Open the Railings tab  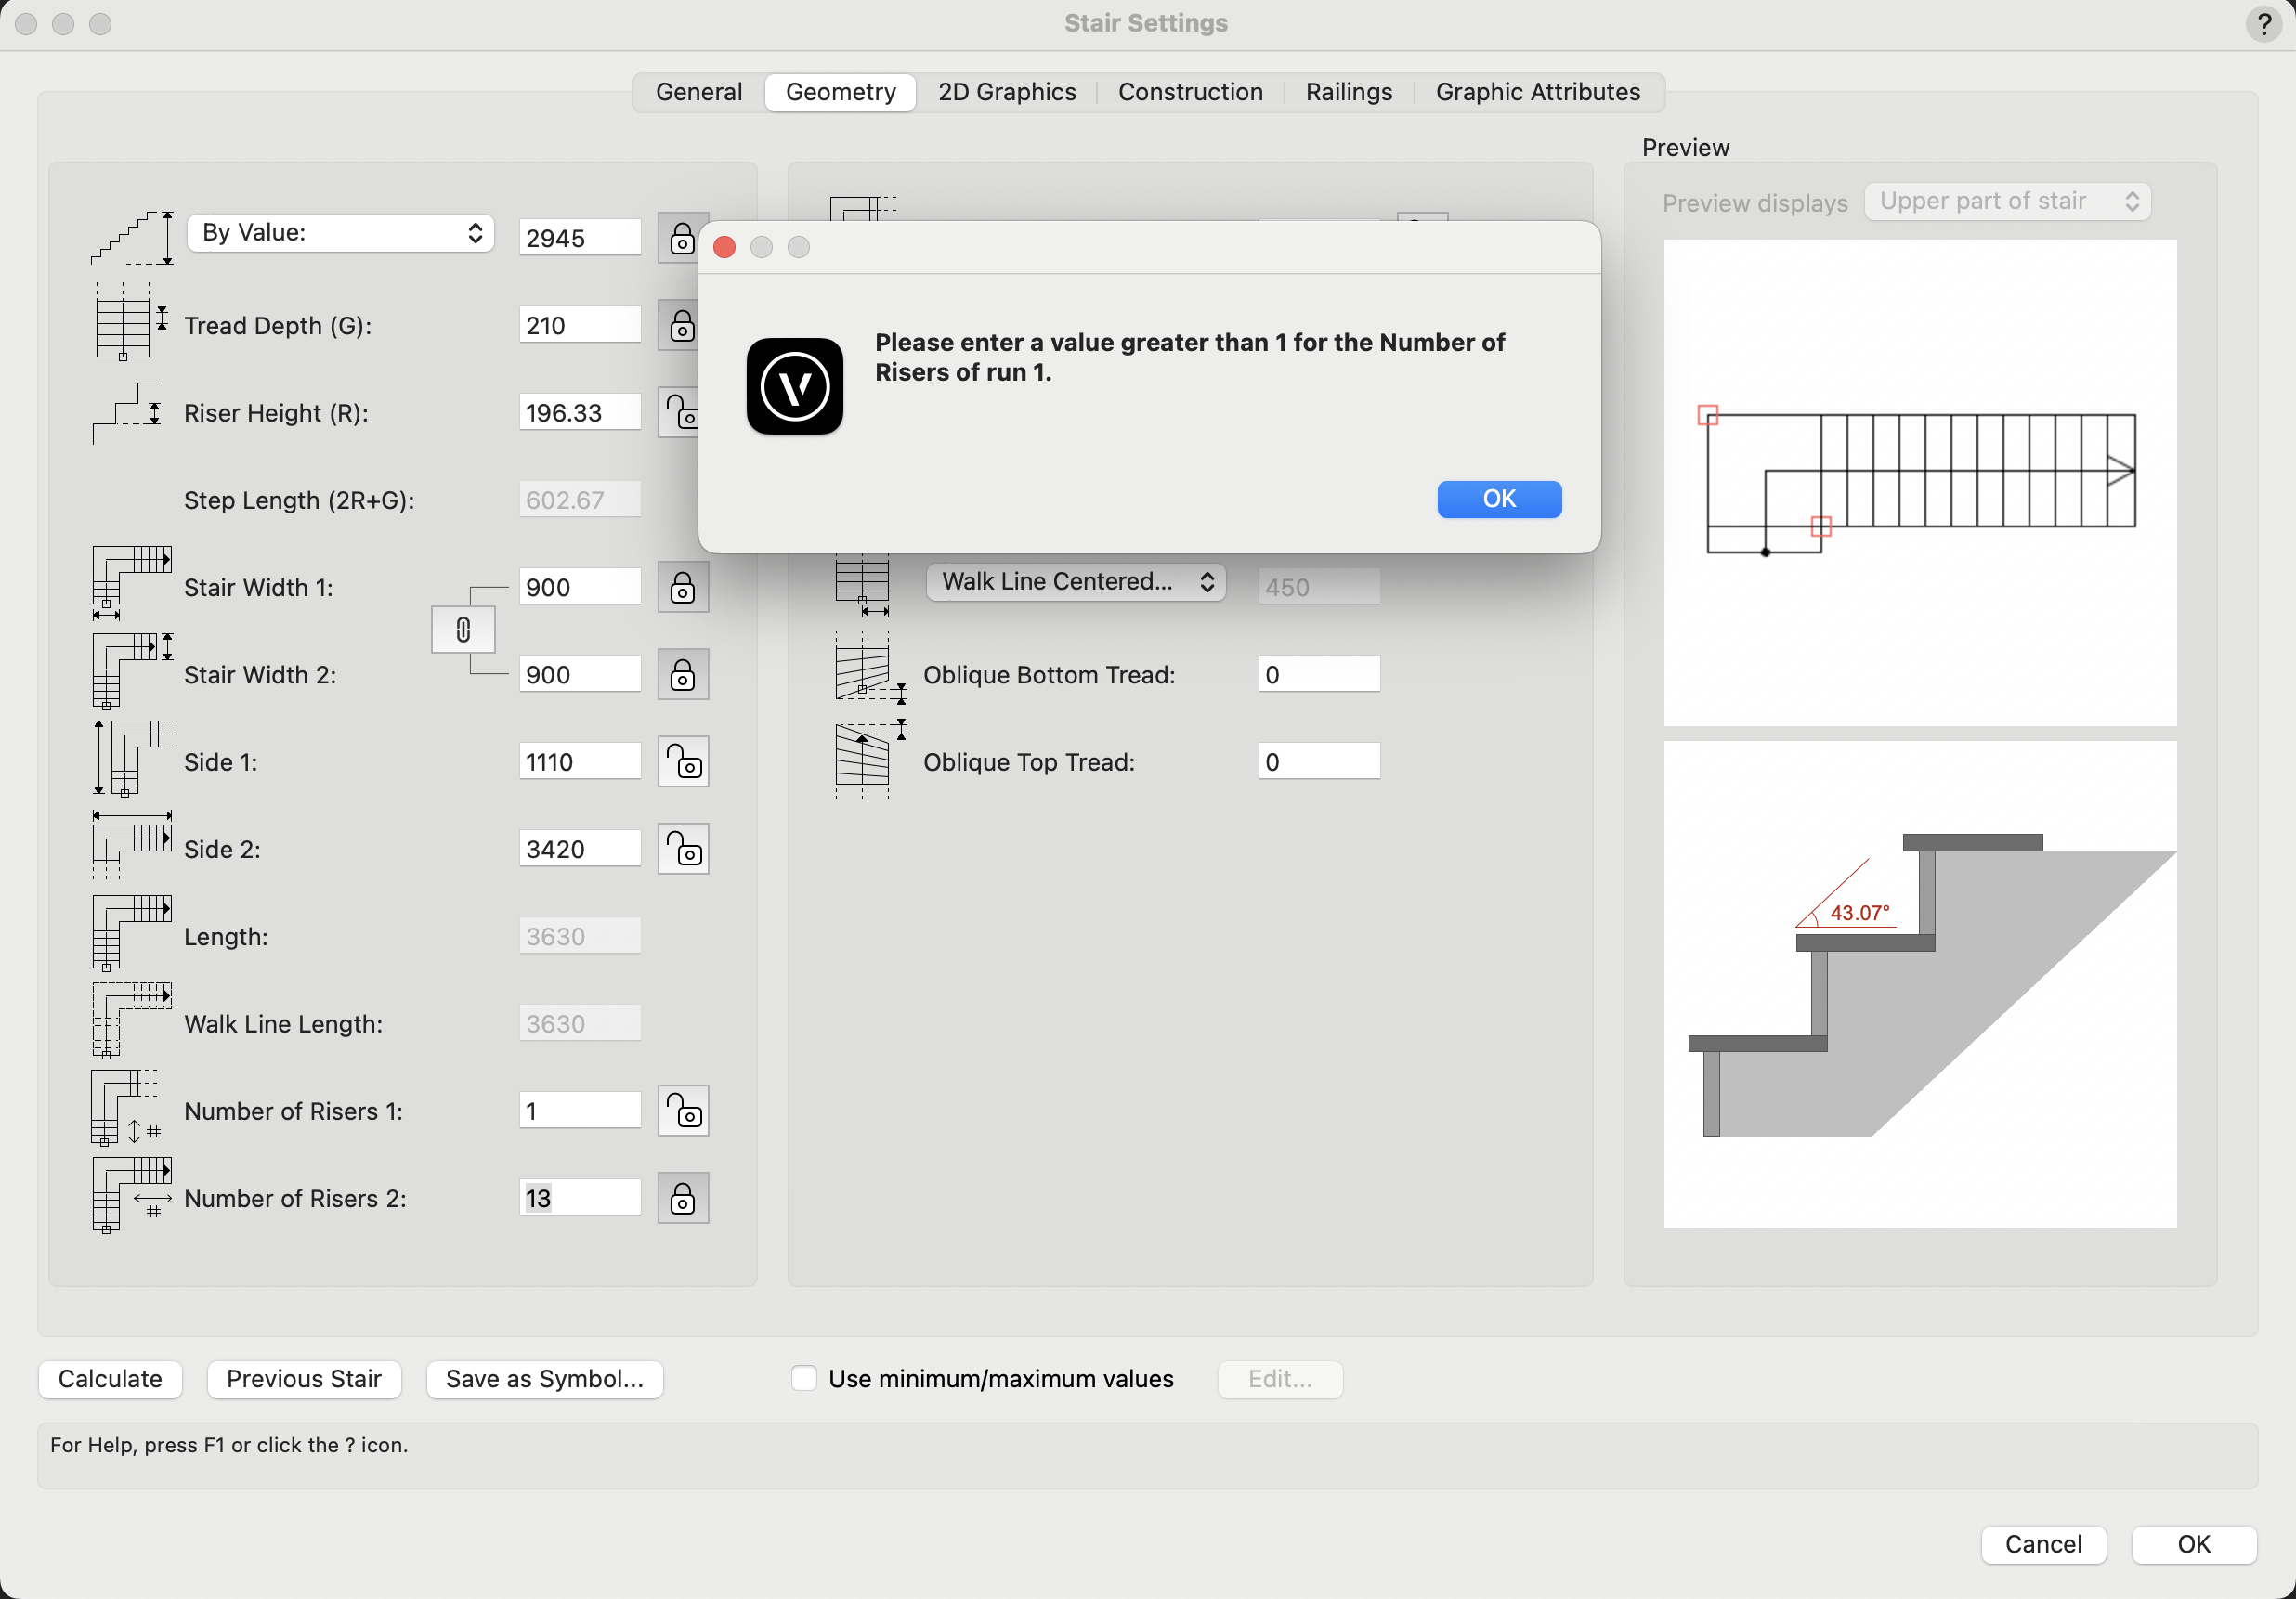(1348, 92)
